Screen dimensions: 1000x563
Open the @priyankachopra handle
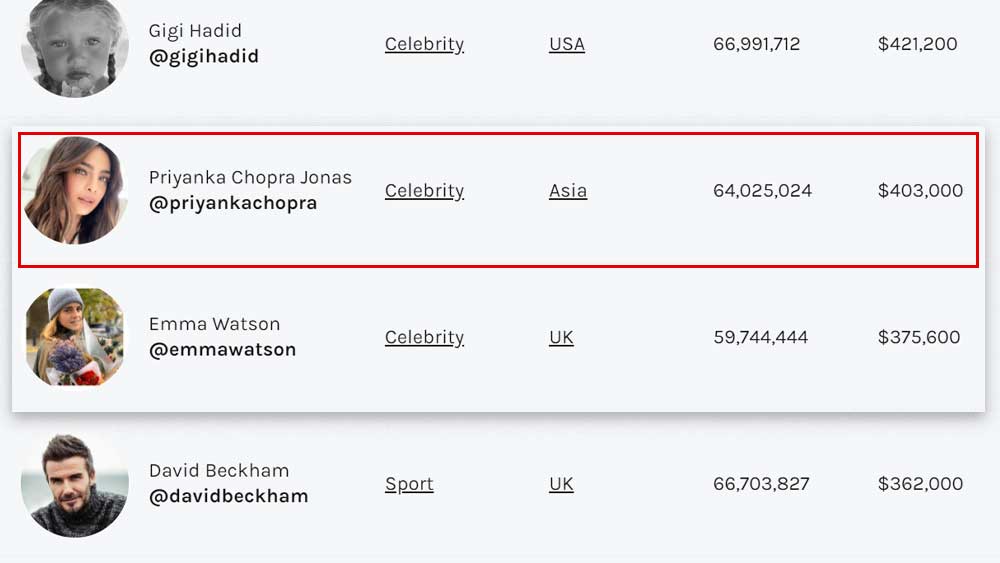click(233, 203)
